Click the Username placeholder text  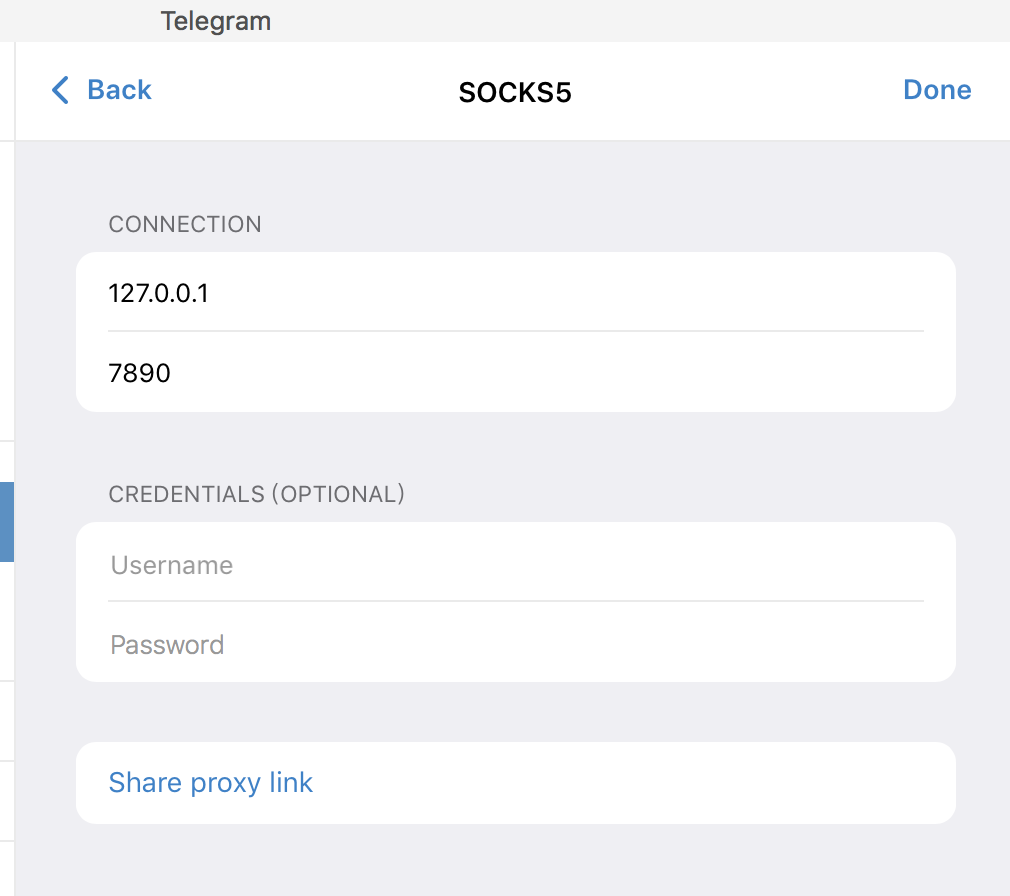pos(171,564)
